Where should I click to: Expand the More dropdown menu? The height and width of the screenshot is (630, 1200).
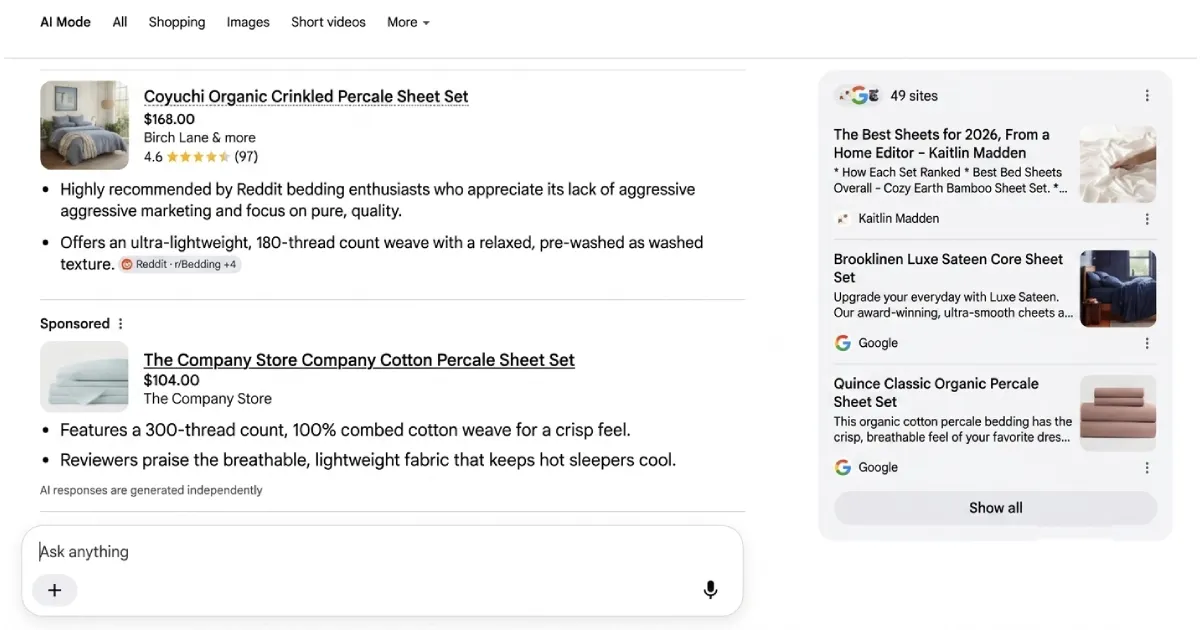[x=408, y=22]
